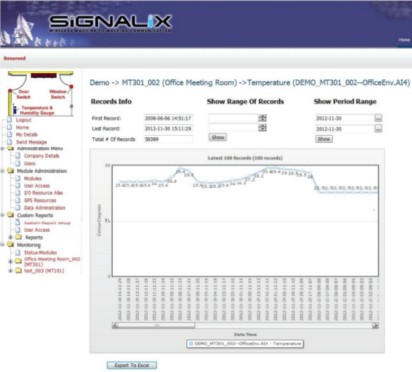Collapse the Administration Menu section
412x372 pixels.
[x=3, y=149]
